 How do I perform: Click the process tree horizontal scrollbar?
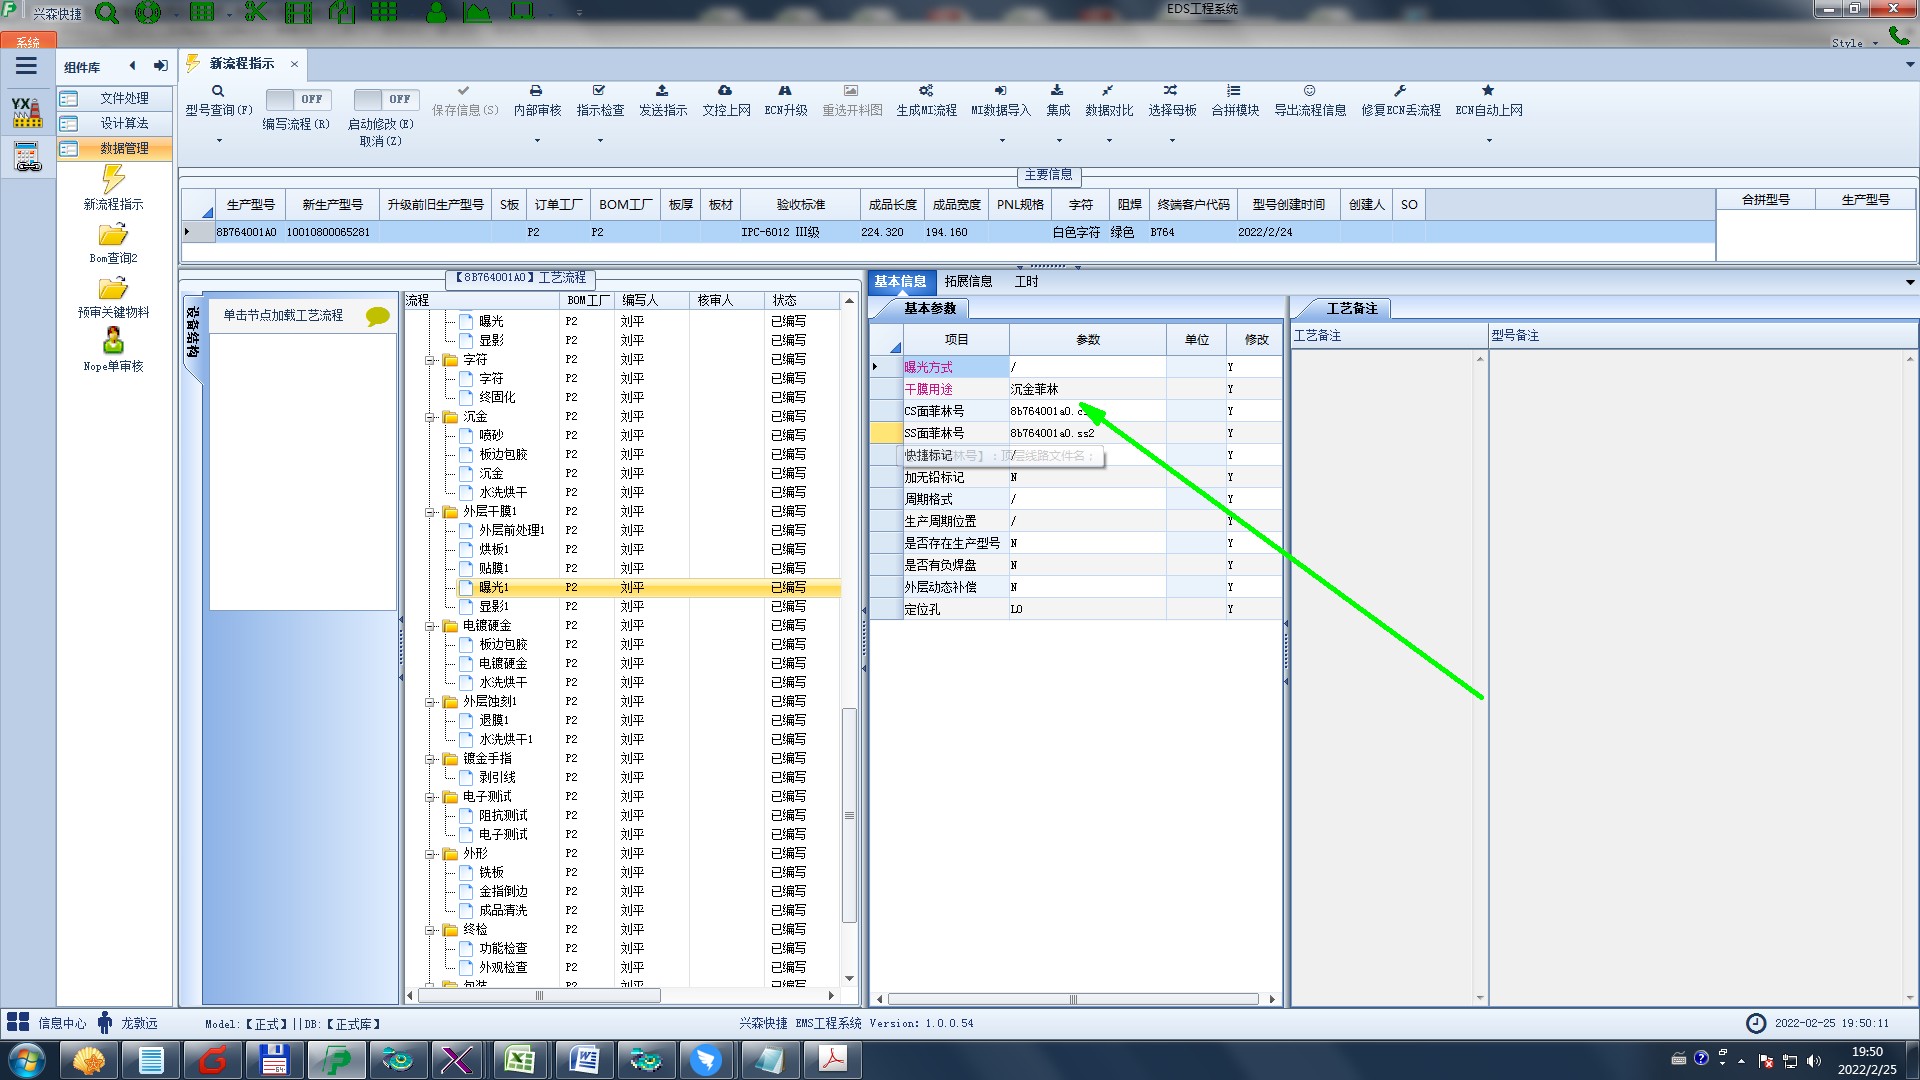point(539,996)
